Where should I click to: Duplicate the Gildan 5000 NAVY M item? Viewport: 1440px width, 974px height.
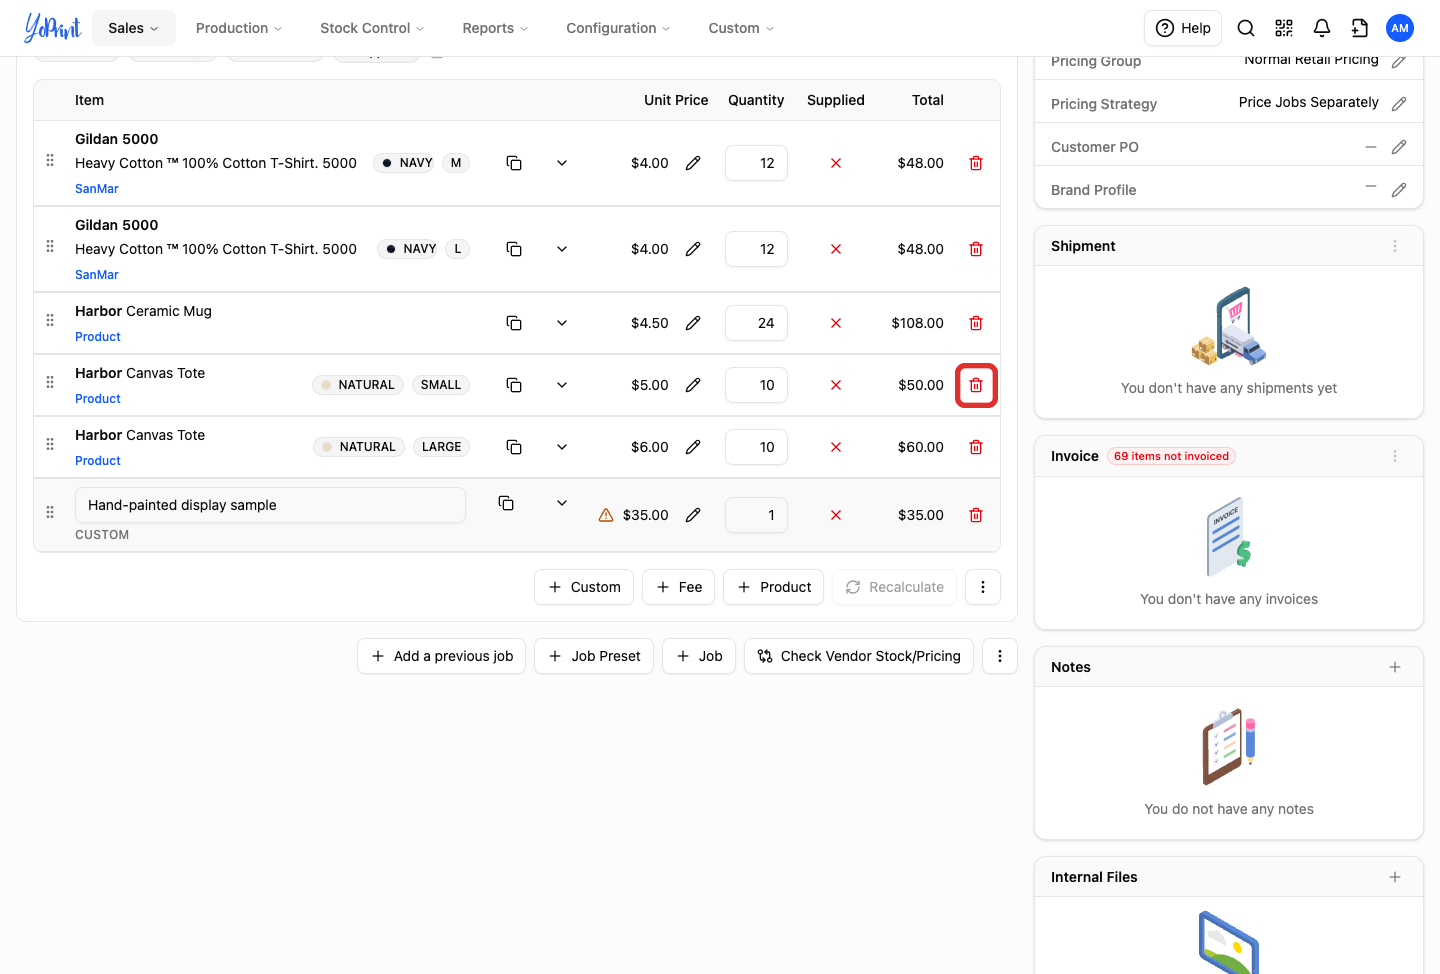click(x=514, y=163)
